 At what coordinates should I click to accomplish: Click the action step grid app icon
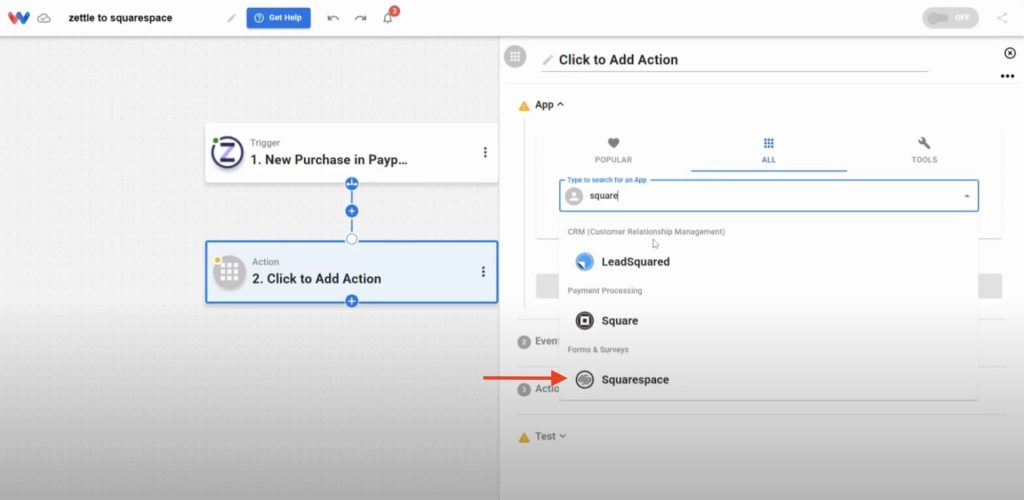[x=229, y=272]
